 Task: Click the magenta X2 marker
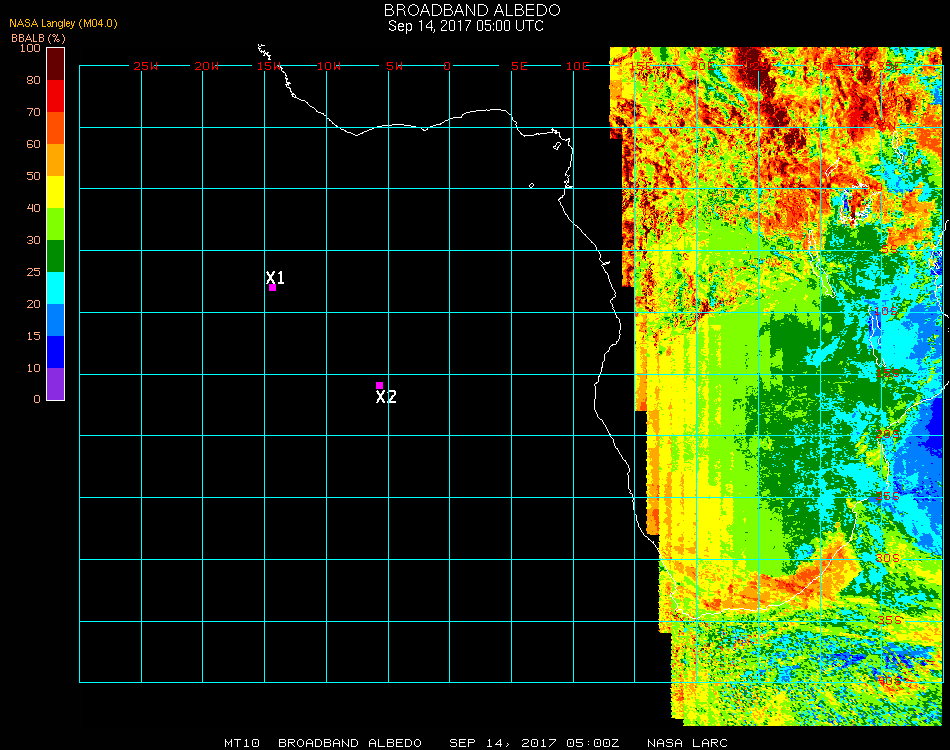pyautogui.click(x=379, y=385)
